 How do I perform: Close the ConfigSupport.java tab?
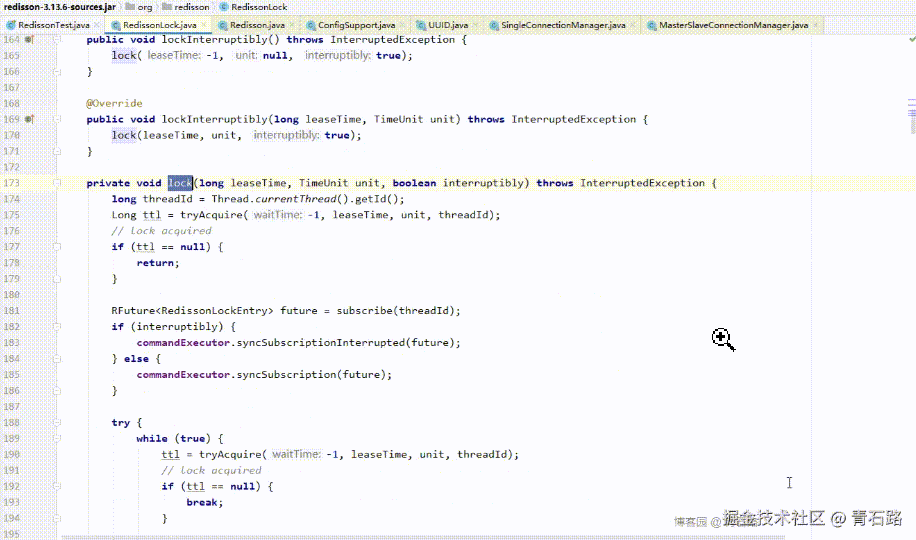[402, 25]
